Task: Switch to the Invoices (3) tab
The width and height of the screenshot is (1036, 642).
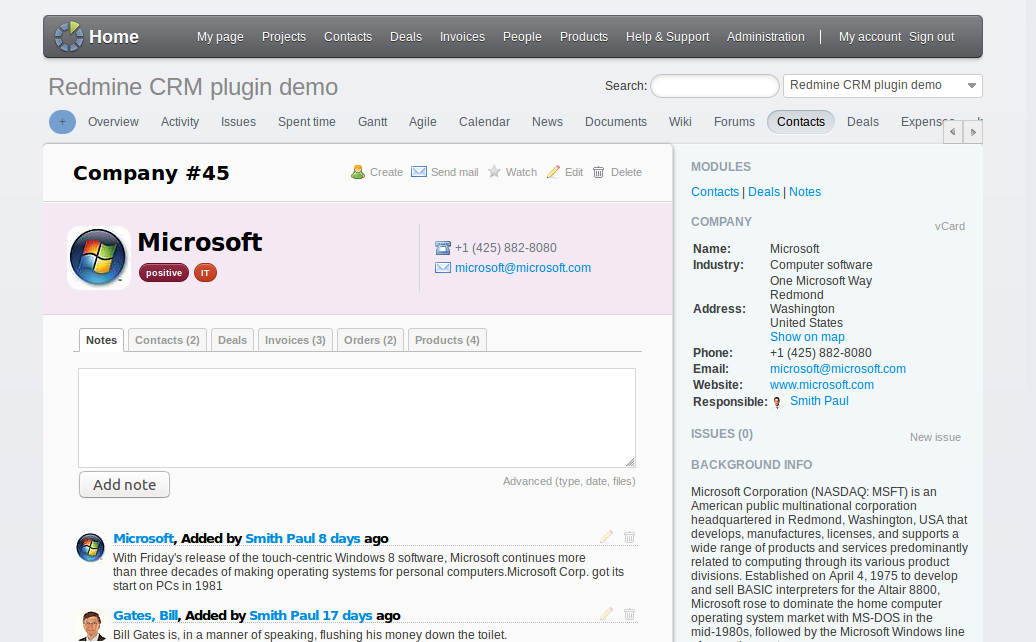Action: [x=294, y=340]
